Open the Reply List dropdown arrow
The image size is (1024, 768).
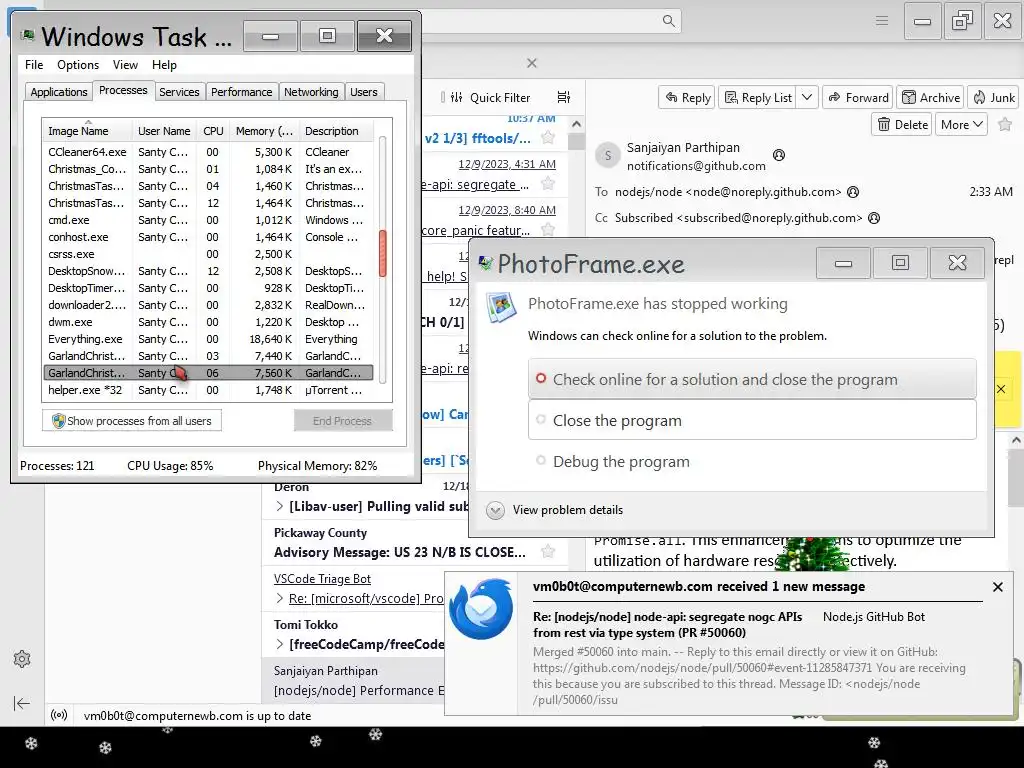click(x=807, y=97)
